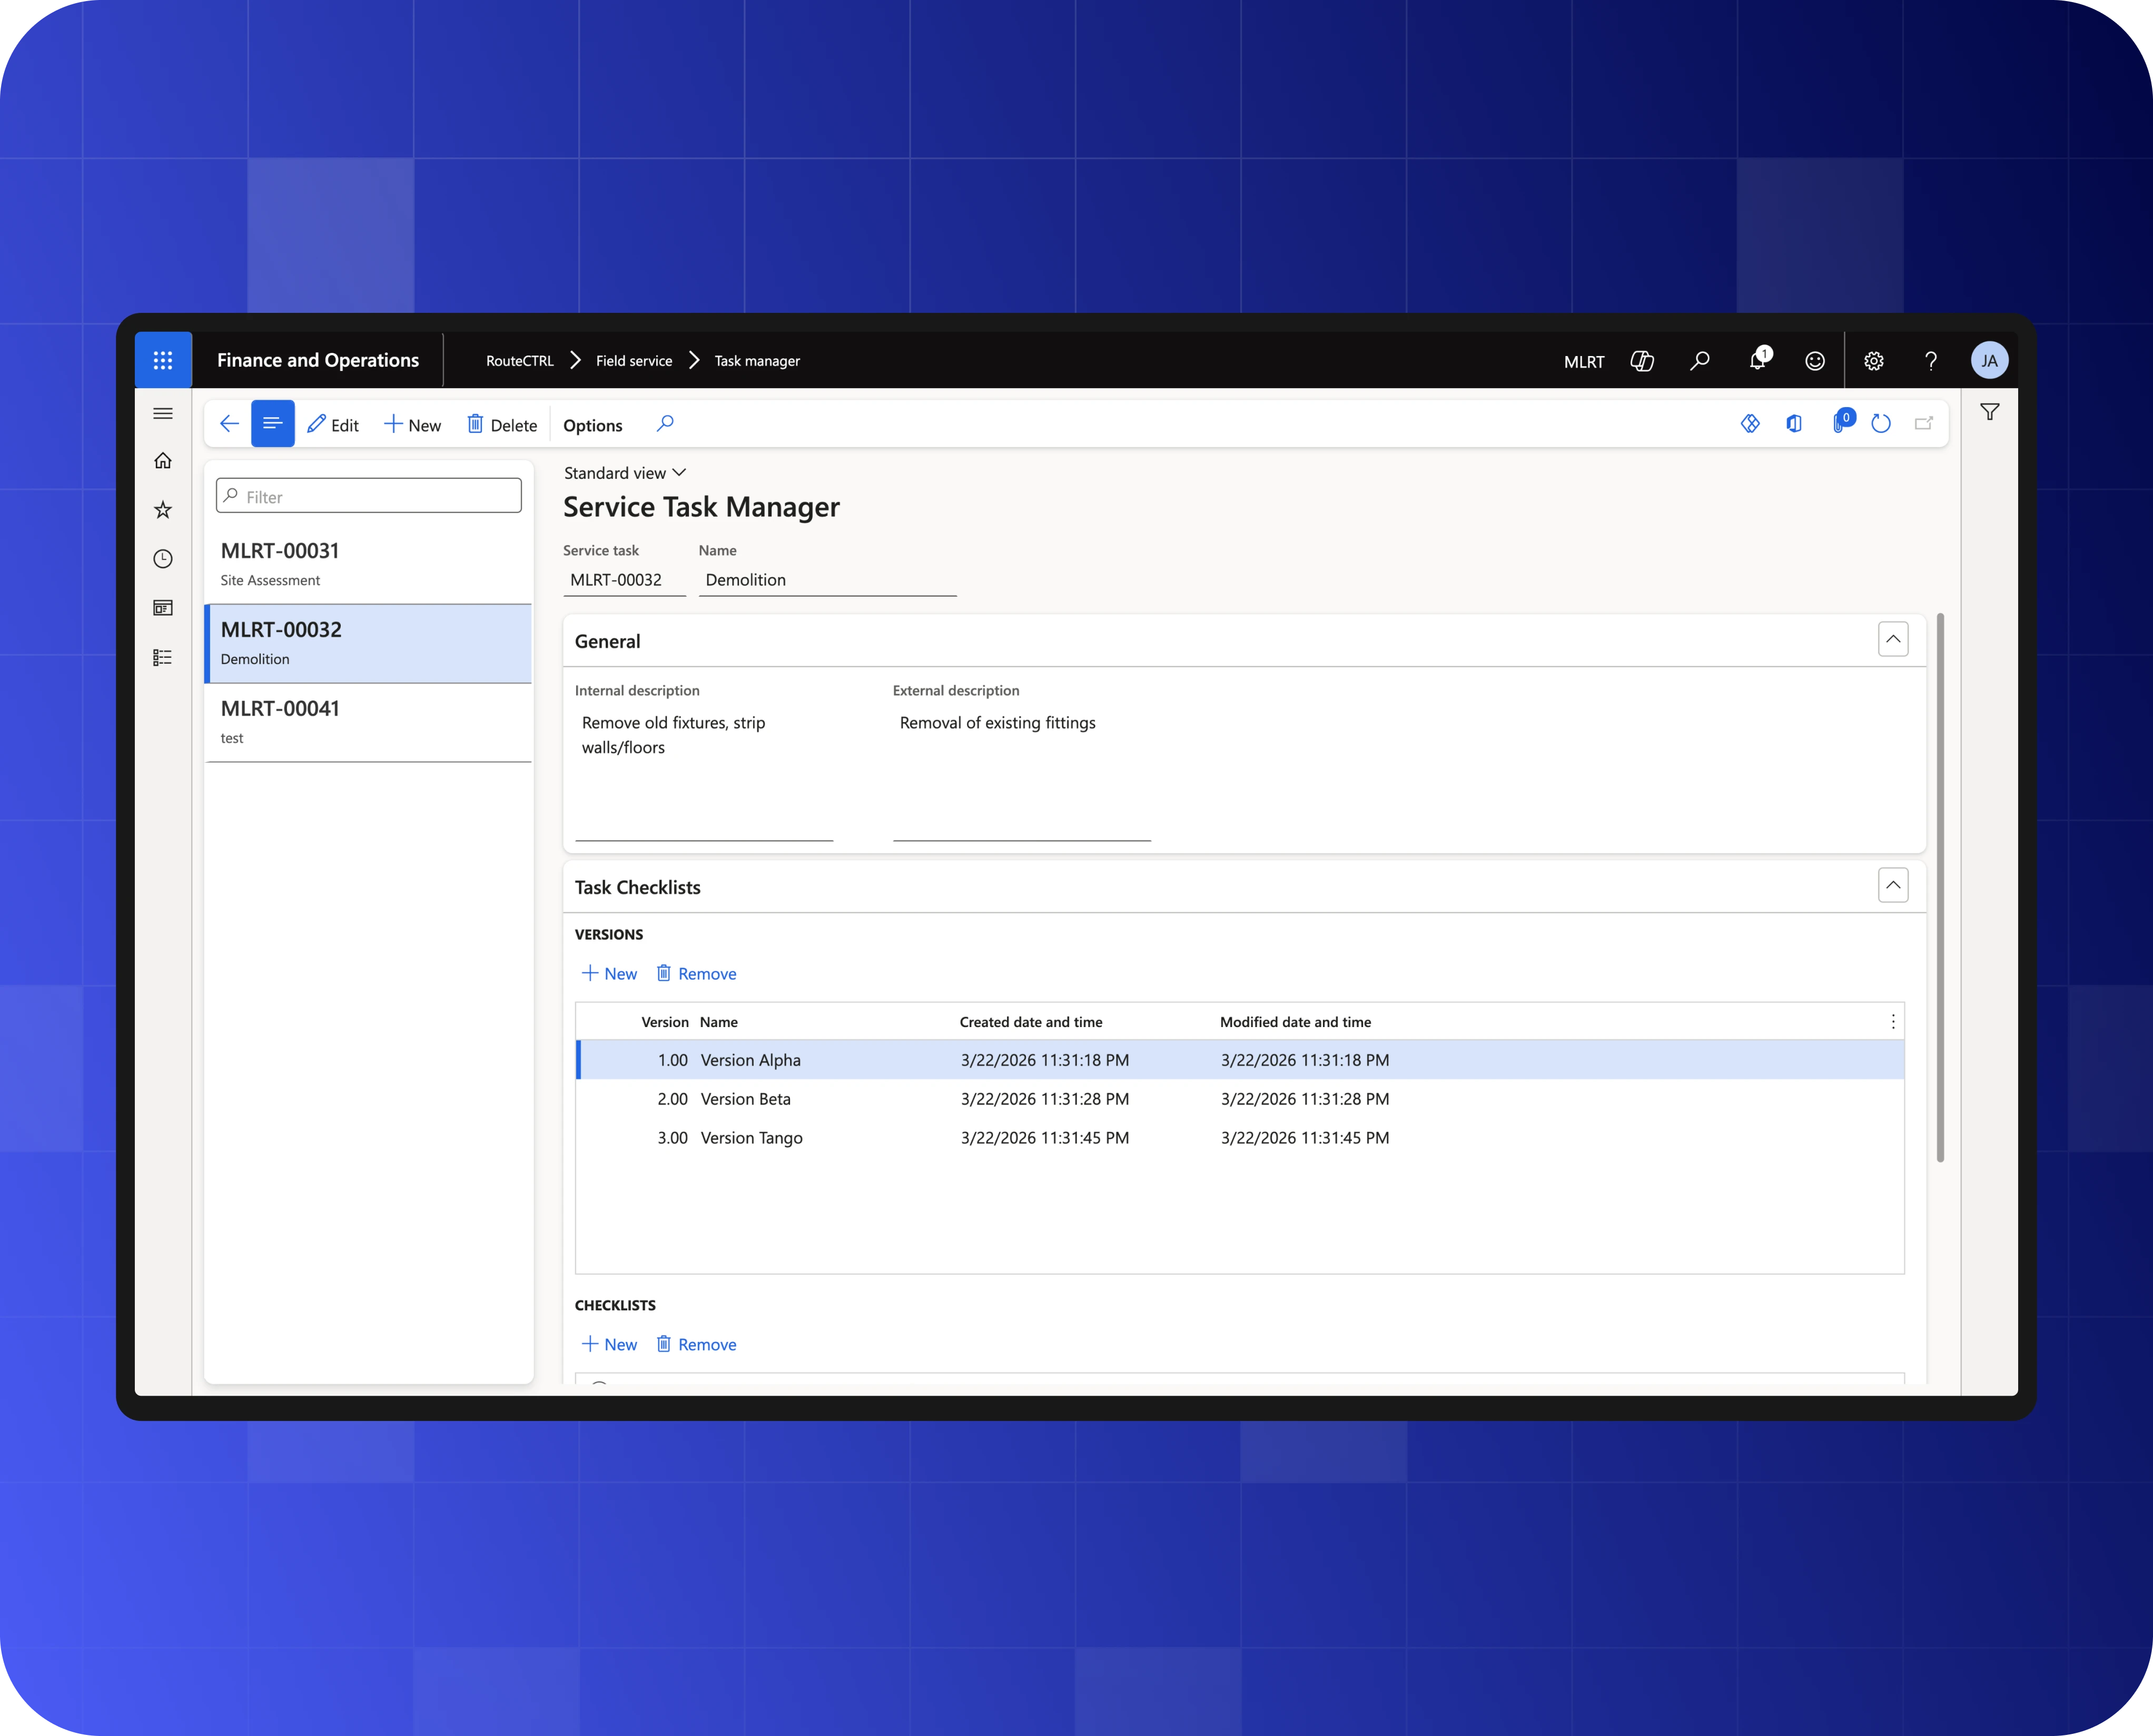
Task: Open versions grid options kebab menu
Action: point(1893,1021)
